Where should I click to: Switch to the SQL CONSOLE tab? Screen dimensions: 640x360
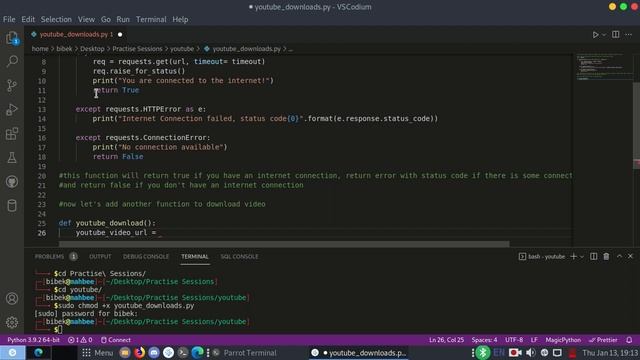(x=239, y=256)
